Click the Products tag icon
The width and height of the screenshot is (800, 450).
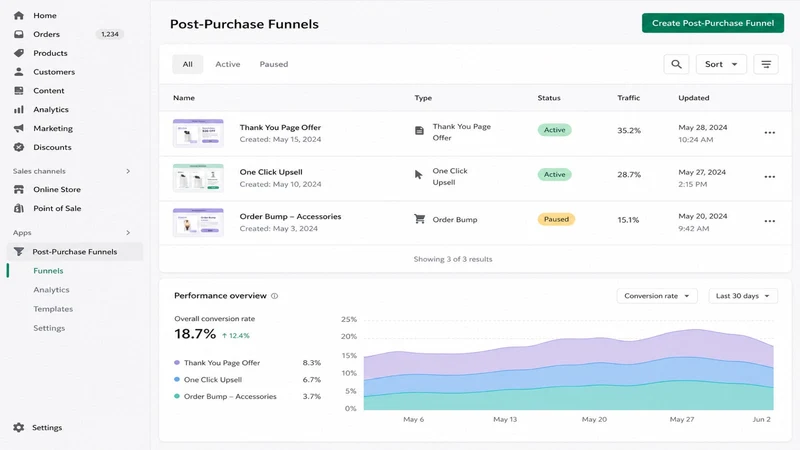pyautogui.click(x=19, y=53)
